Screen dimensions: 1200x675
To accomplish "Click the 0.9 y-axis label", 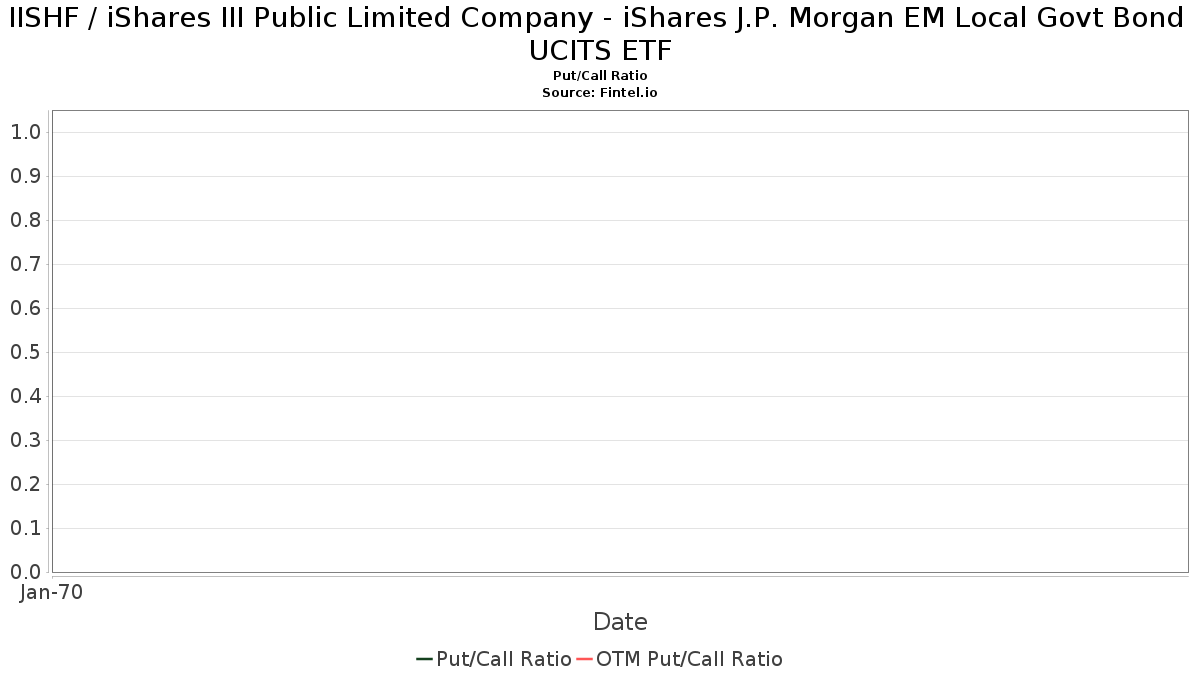I will 25,176.
